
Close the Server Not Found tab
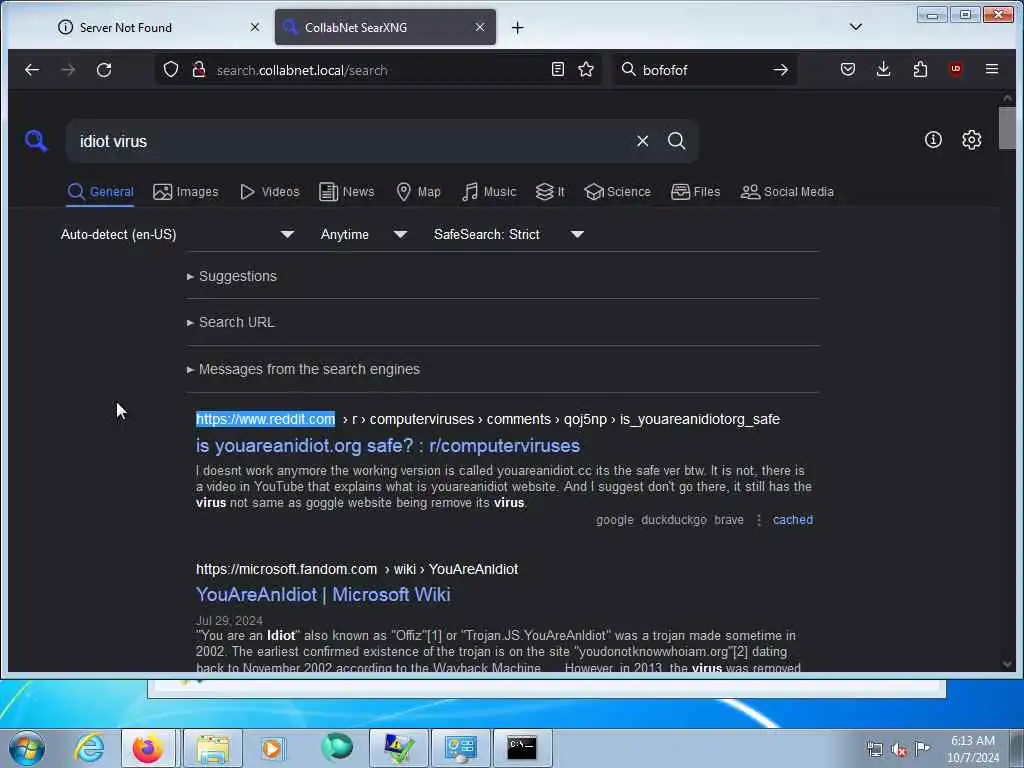point(255,27)
